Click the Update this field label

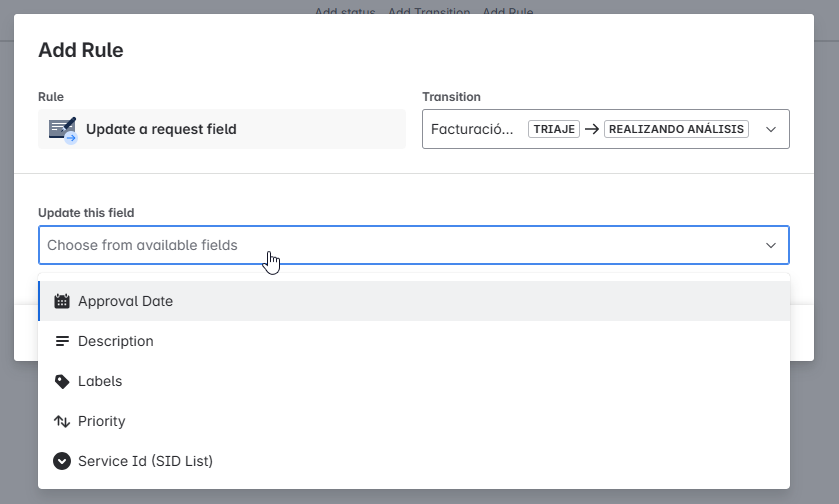coord(86,213)
